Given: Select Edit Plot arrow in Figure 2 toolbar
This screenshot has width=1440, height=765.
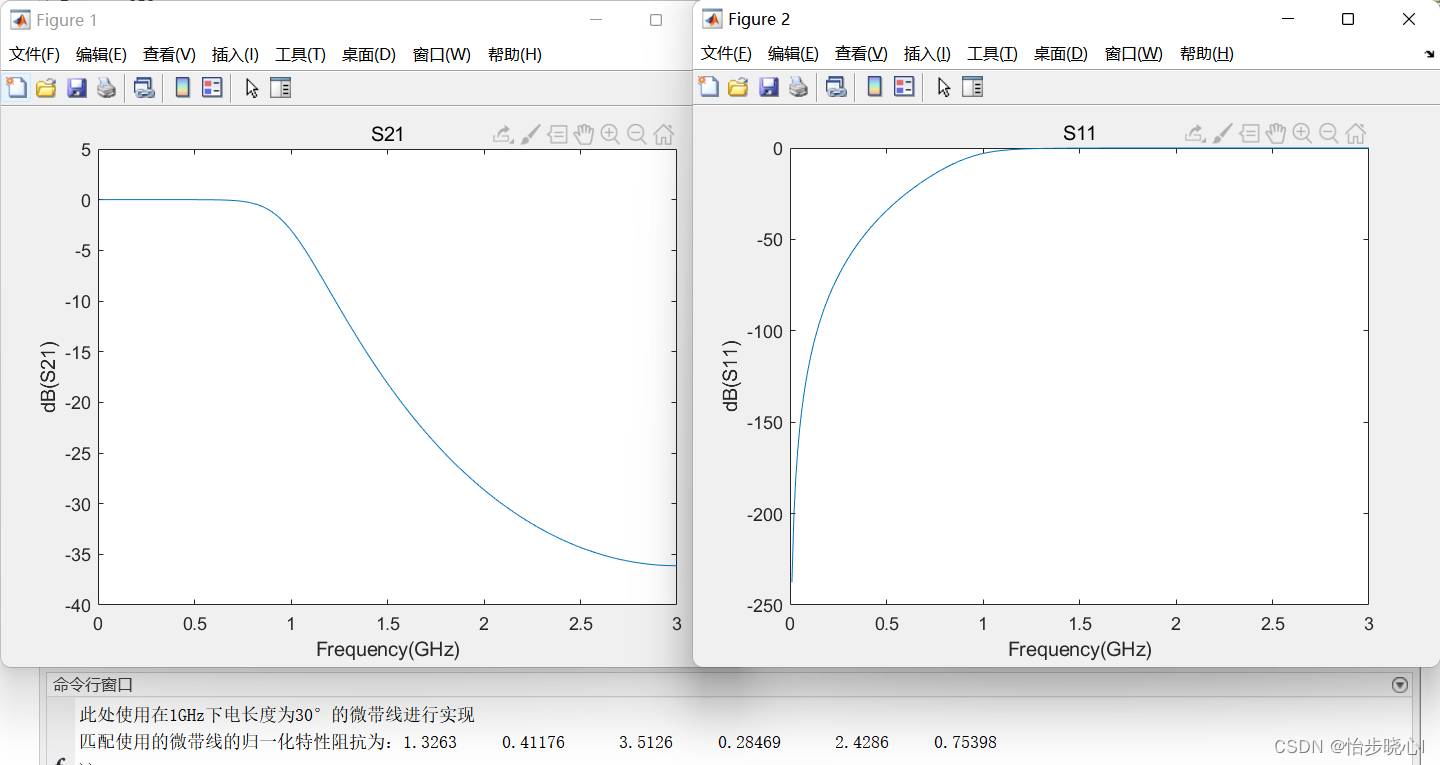Looking at the screenshot, I should 943,87.
